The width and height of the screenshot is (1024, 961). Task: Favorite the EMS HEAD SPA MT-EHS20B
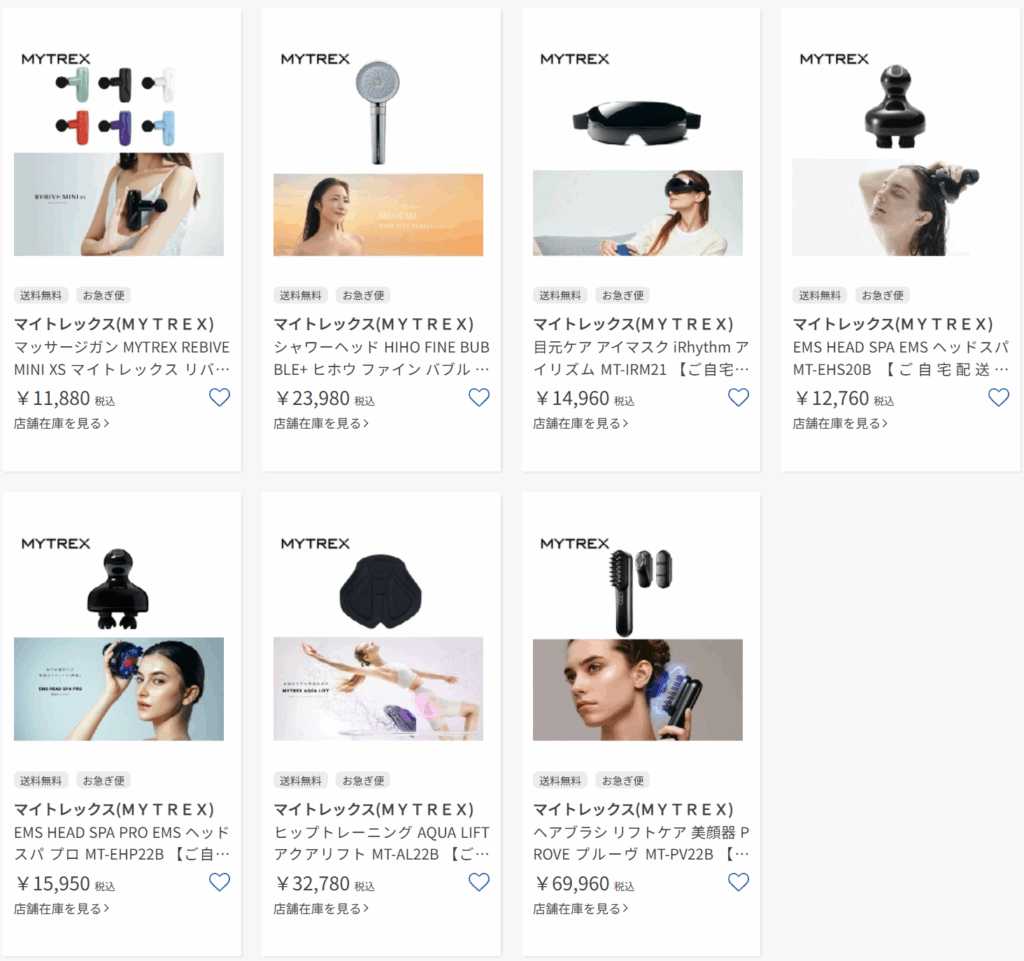click(999, 398)
